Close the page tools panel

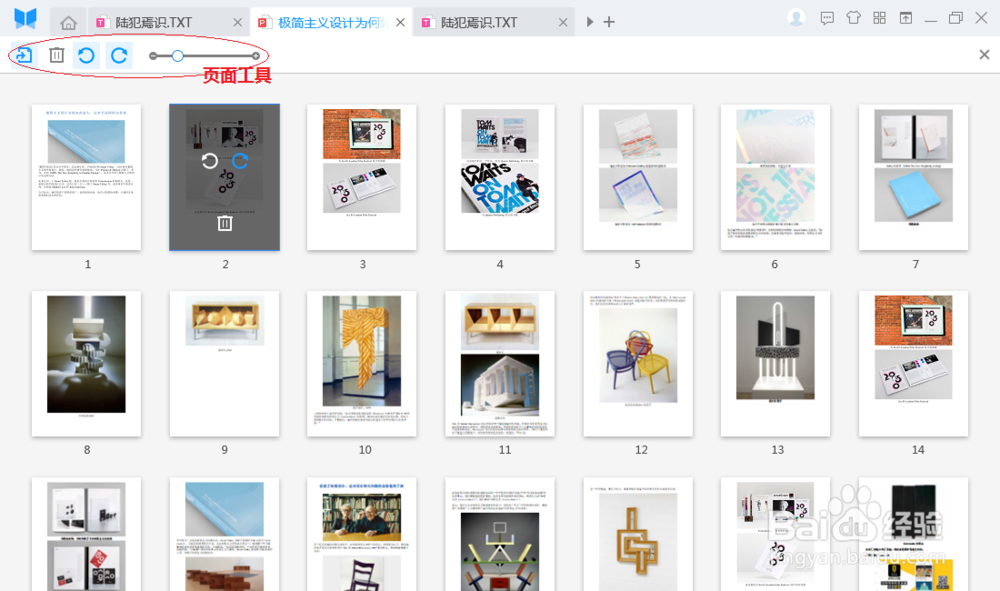pyautogui.click(x=984, y=55)
